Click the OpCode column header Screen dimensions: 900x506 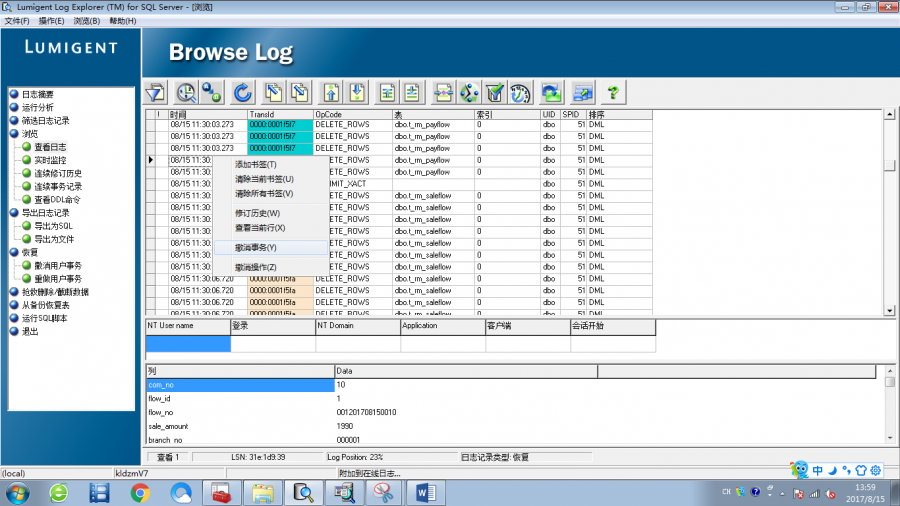pos(353,114)
